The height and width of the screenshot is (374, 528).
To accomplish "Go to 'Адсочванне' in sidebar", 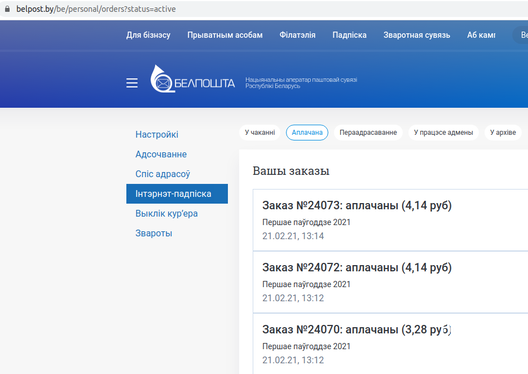I will point(161,155).
